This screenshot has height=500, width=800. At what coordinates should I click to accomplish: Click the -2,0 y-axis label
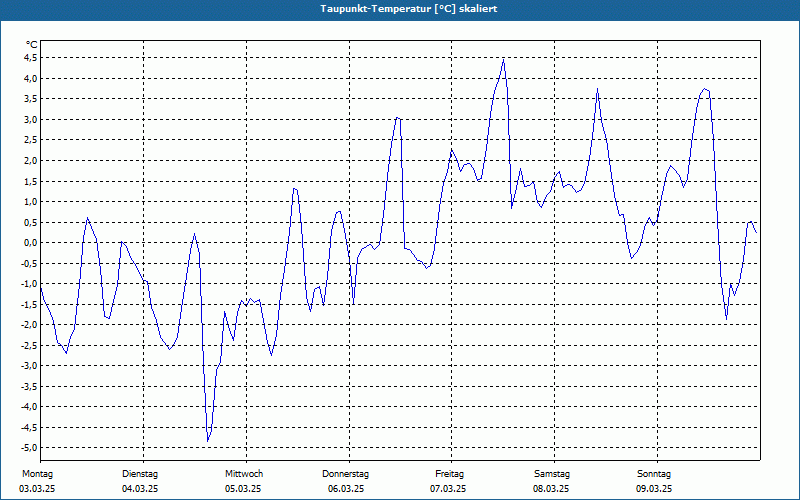click(29, 324)
